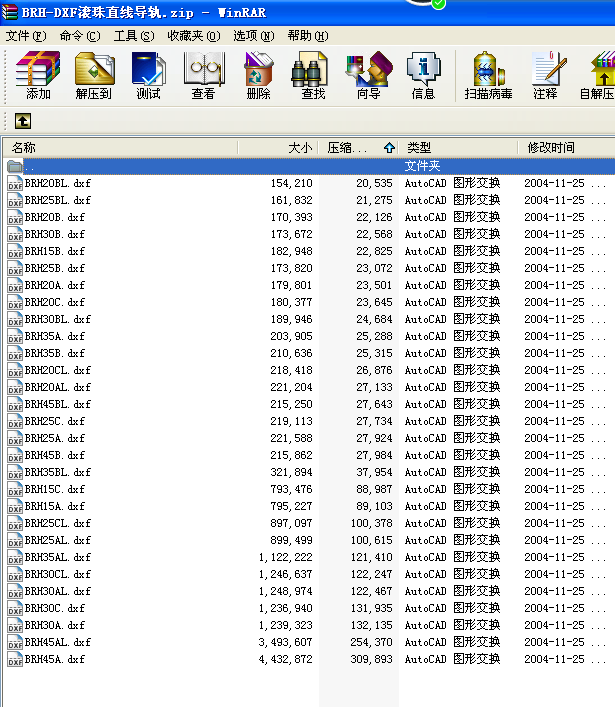Select file BRH35AL.dxf

(x=57, y=557)
